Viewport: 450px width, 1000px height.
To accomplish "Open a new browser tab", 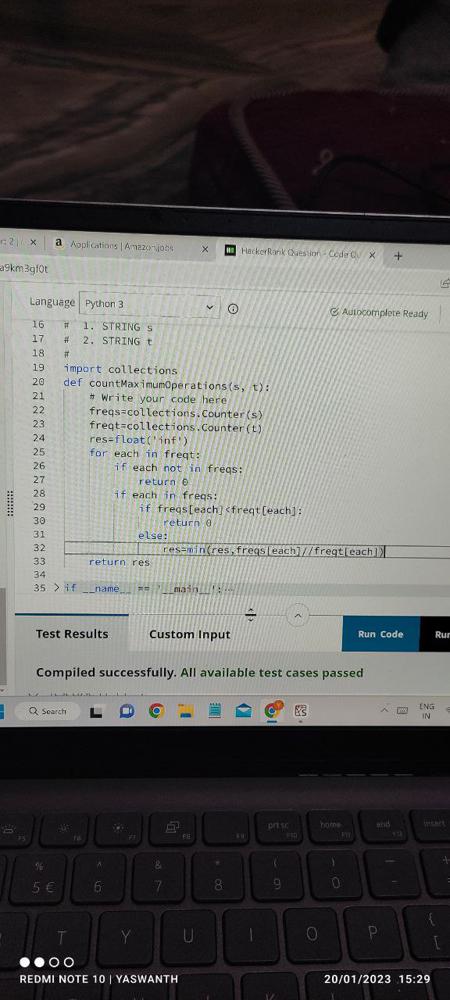I will click(398, 256).
